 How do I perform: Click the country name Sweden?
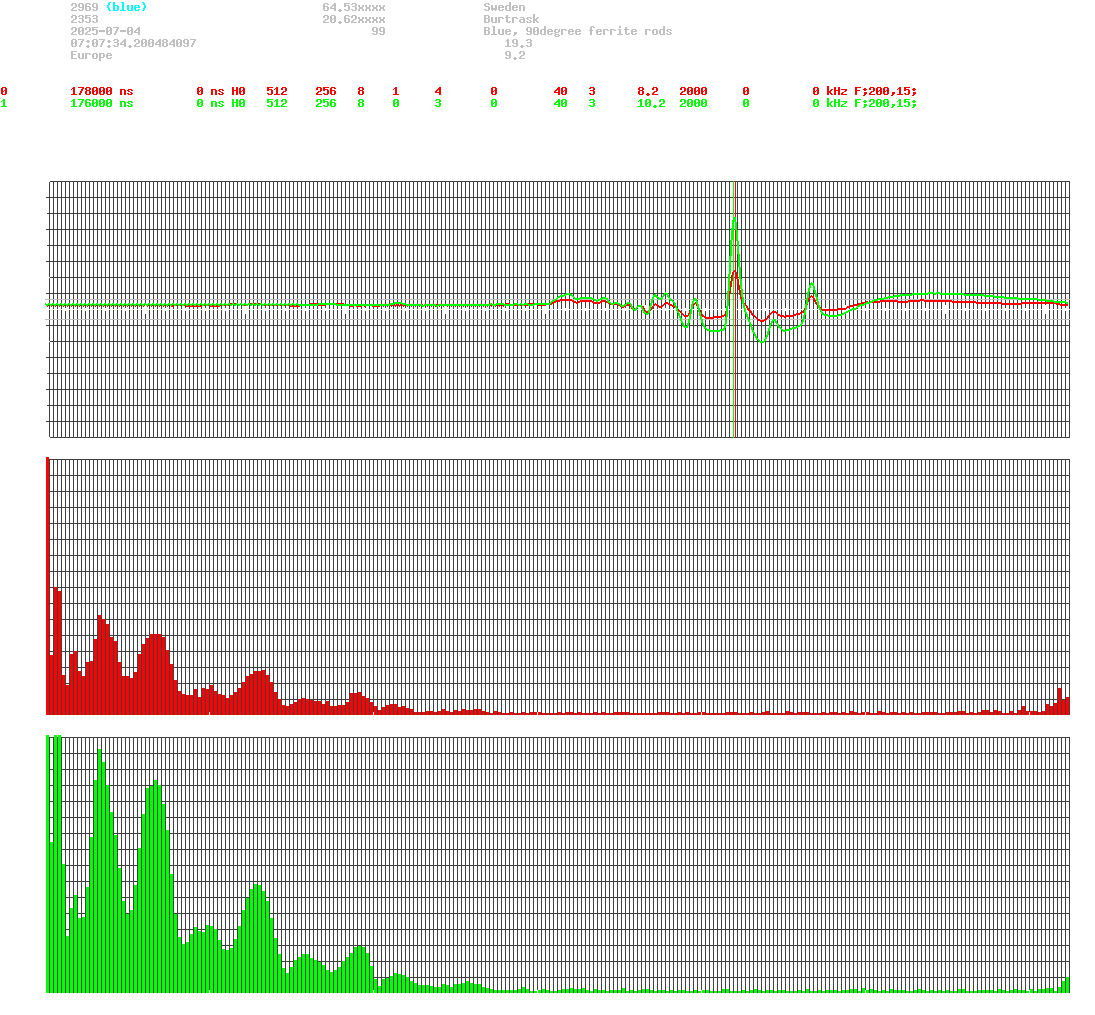[x=504, y=7]
